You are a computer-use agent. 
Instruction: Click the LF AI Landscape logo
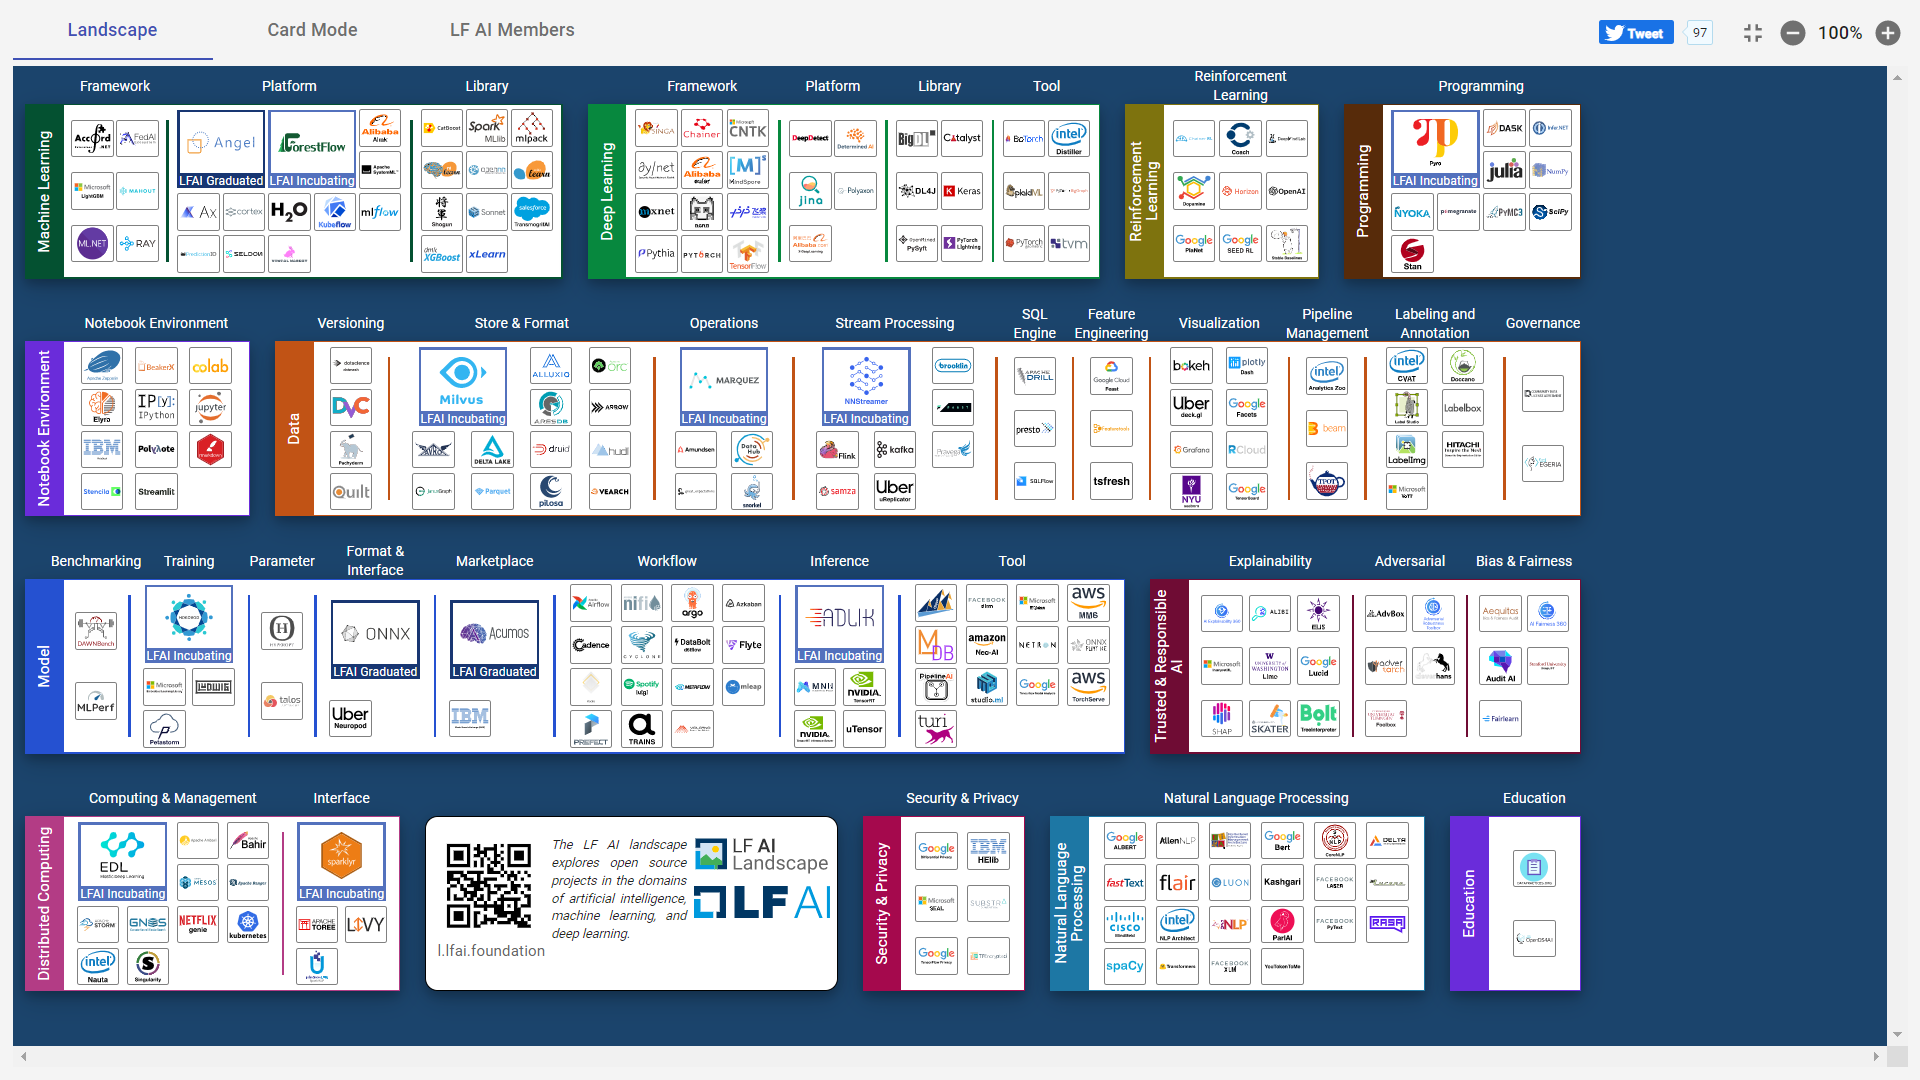tap(763, 855)
